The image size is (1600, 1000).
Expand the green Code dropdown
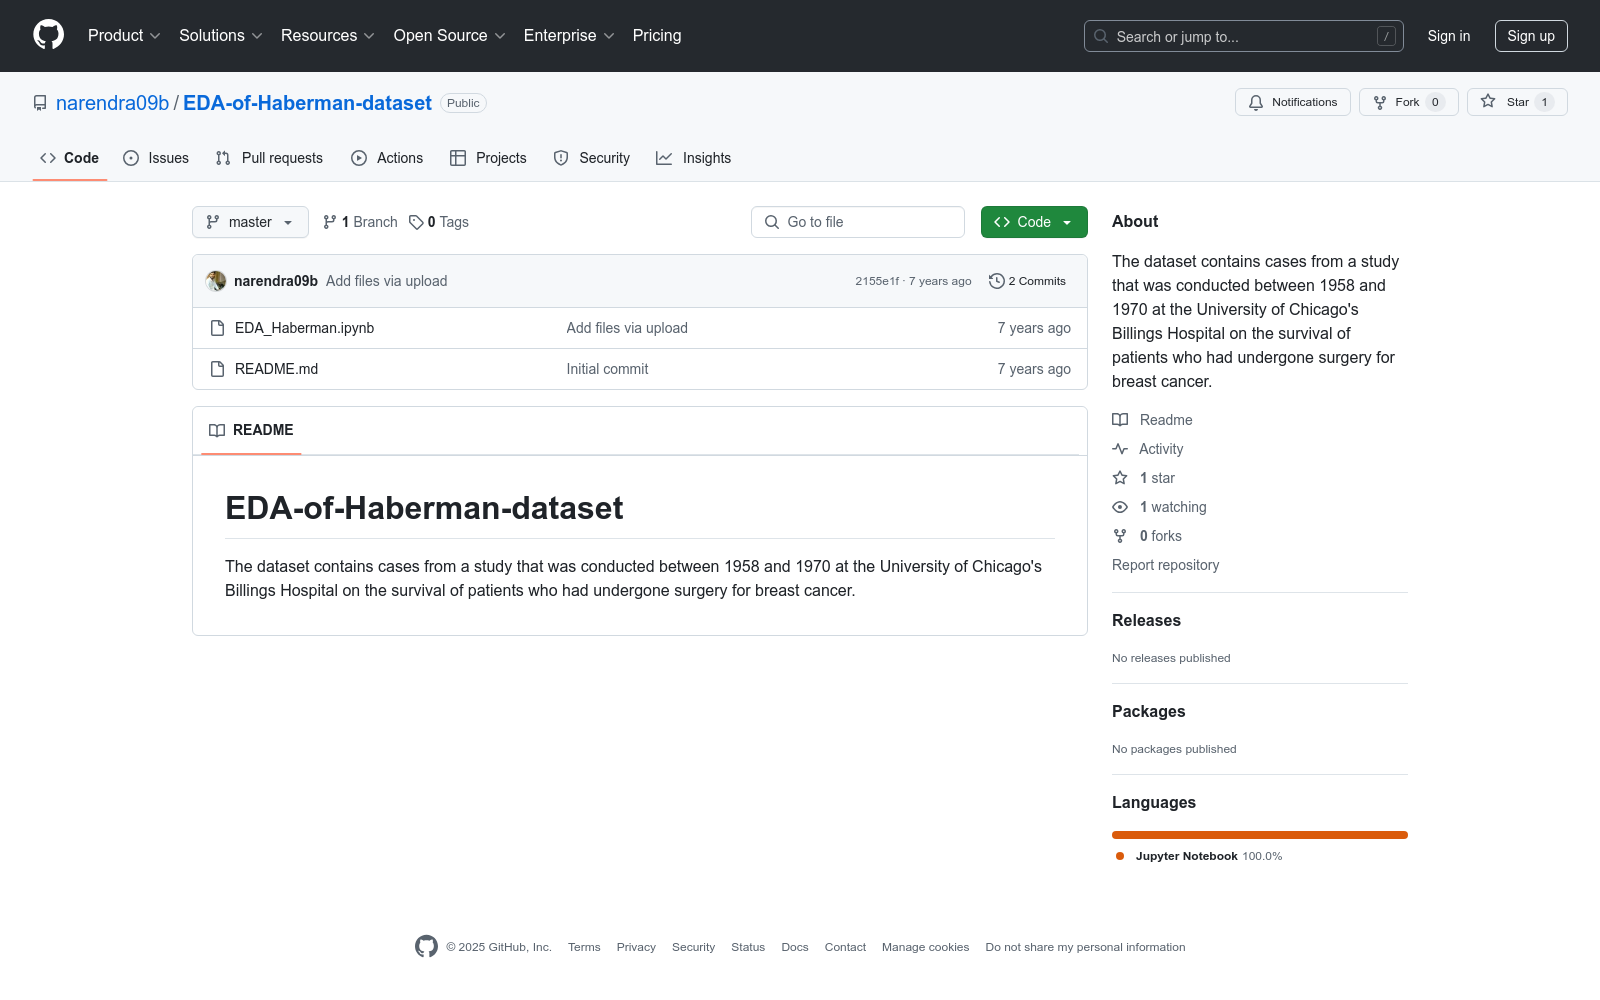1034,222
